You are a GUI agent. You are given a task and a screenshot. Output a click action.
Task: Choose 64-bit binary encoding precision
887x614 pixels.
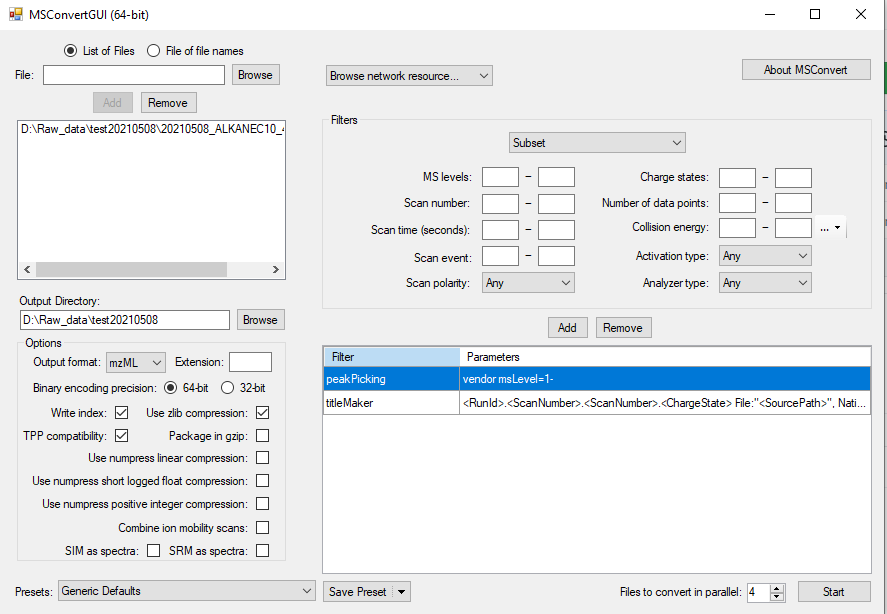click(x=170, y=388)
